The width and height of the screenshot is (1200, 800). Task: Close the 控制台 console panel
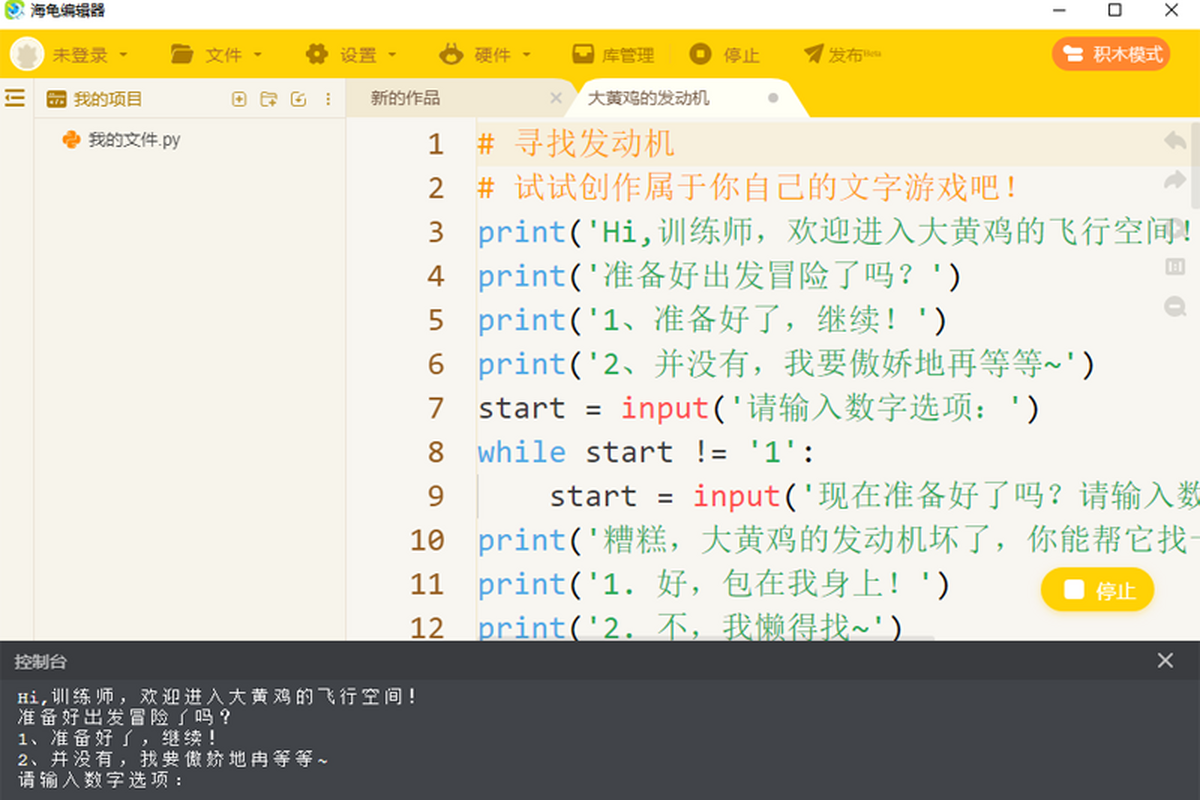tap(1165, 661)
